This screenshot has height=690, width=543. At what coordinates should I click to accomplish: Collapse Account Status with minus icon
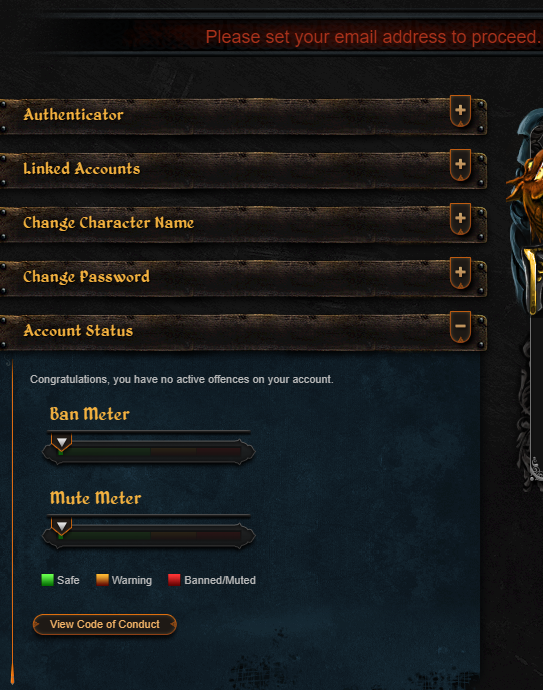(x=460, y=327)
